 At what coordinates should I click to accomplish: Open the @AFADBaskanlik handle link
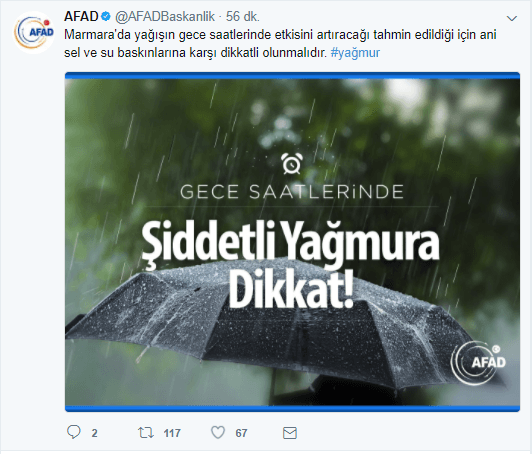(x=165, y=17)
